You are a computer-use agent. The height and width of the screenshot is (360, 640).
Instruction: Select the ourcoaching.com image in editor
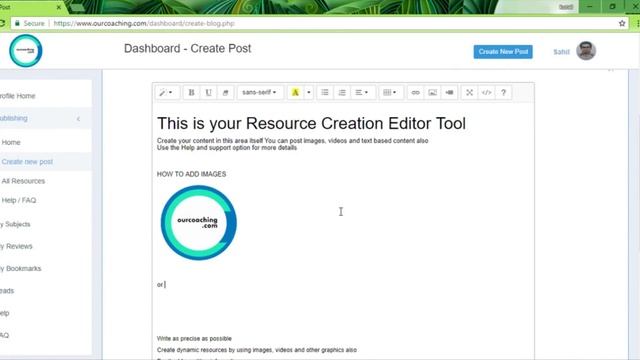(x=199, y=223)
